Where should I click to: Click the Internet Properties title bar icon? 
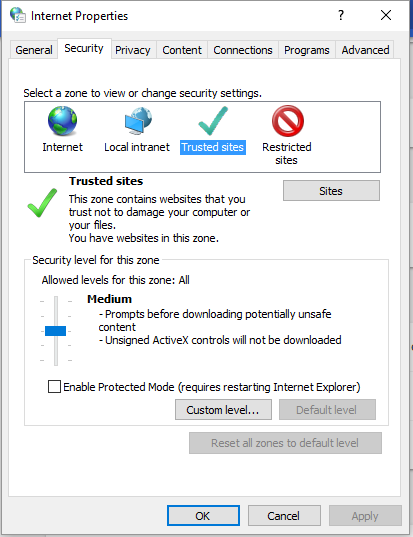pos(17,15)
